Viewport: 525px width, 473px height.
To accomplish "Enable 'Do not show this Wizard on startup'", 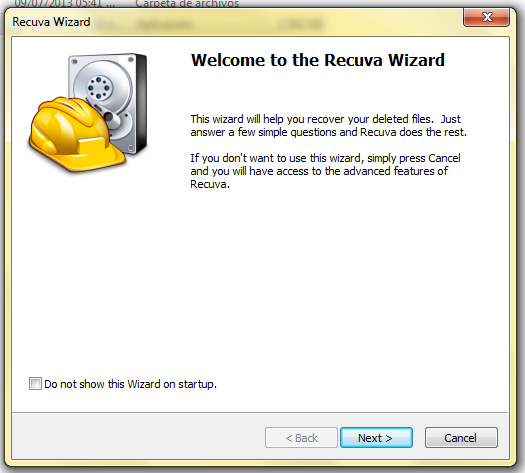I will point(35,384).
